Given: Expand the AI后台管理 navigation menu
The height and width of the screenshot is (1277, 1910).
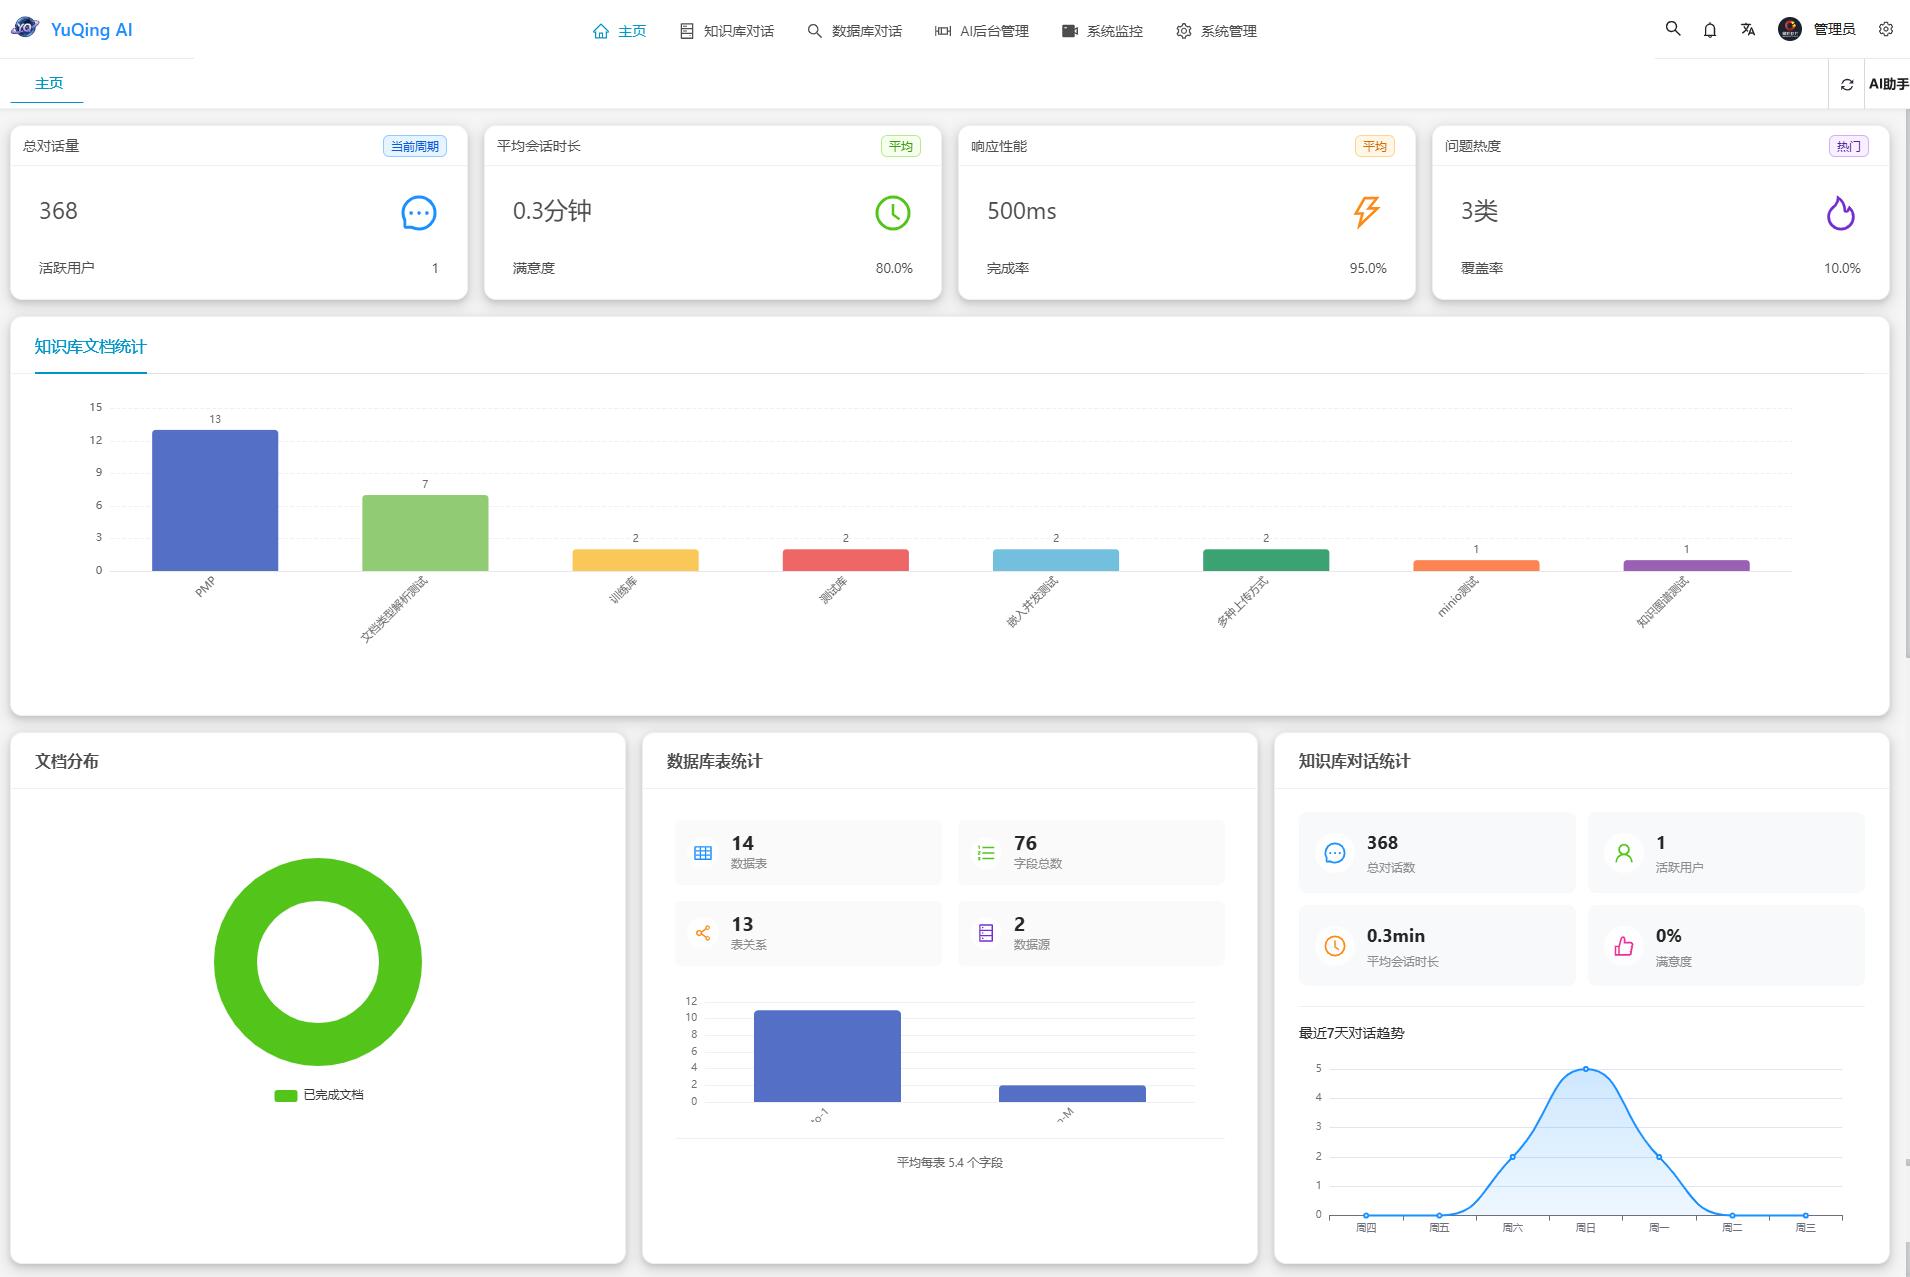Looking at the screenshot, I should pos(982,31).
